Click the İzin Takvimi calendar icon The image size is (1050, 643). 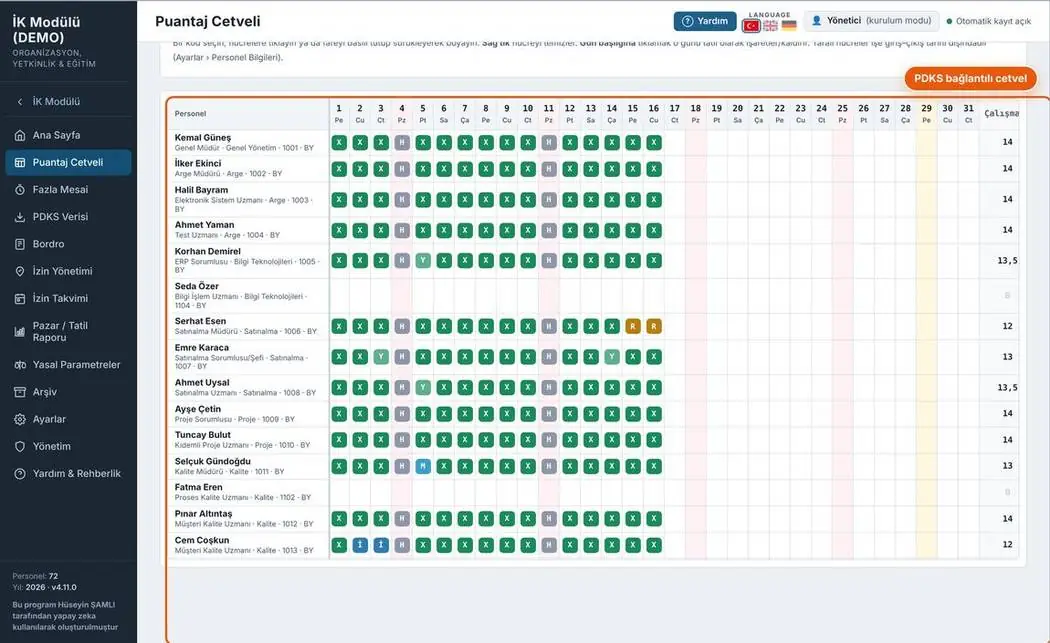[20, 299]
